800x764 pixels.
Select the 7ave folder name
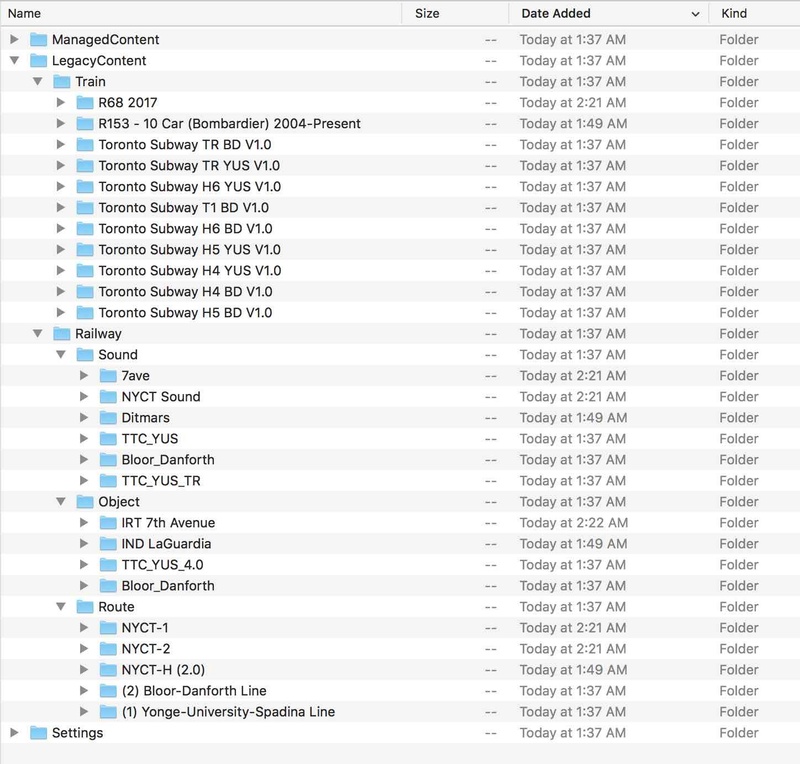click(x=135, y=375)
